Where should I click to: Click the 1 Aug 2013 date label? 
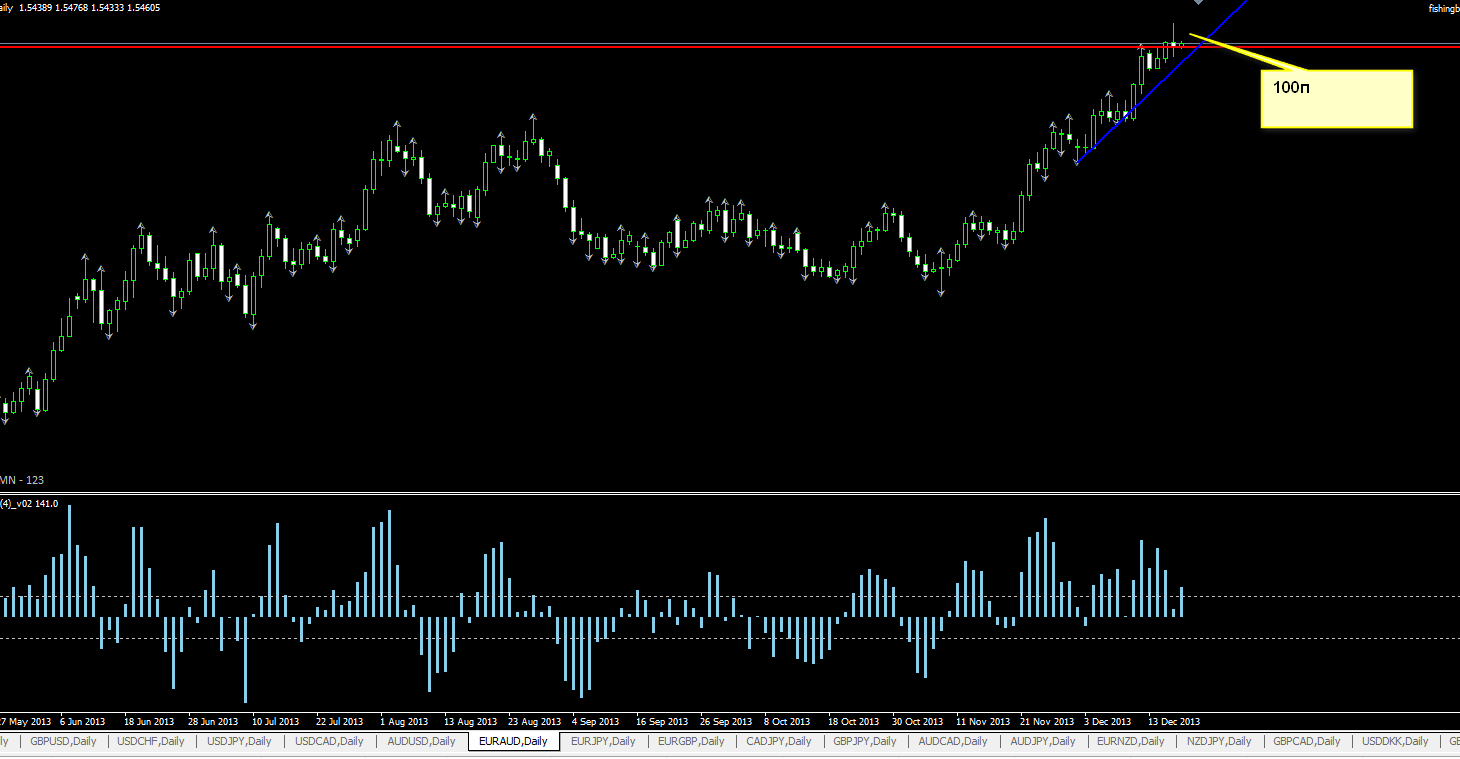pos(404,721)
